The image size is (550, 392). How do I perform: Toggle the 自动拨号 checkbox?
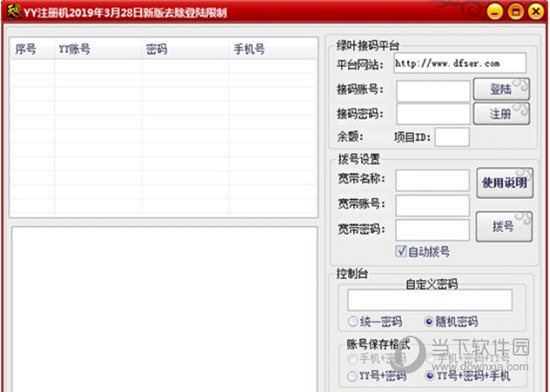[401, 251]
